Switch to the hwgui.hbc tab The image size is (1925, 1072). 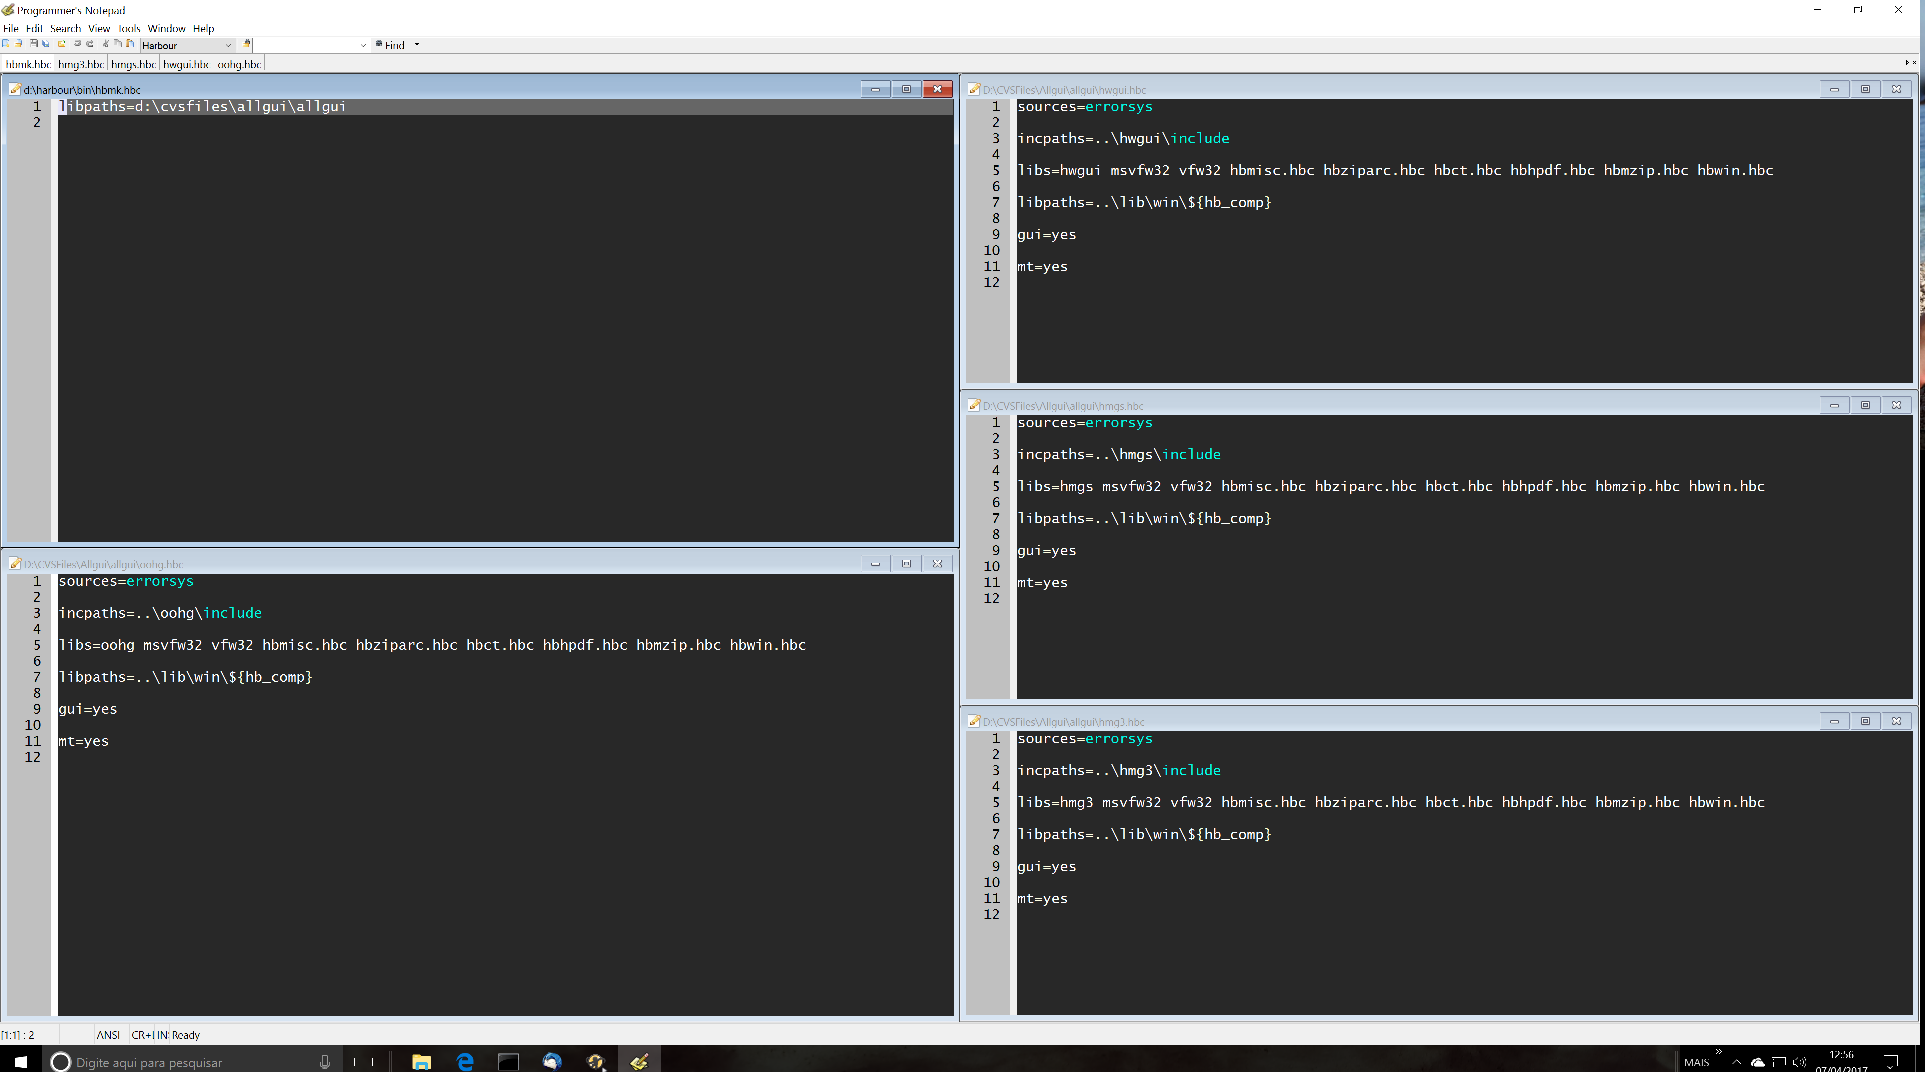[x=185, y=64]
